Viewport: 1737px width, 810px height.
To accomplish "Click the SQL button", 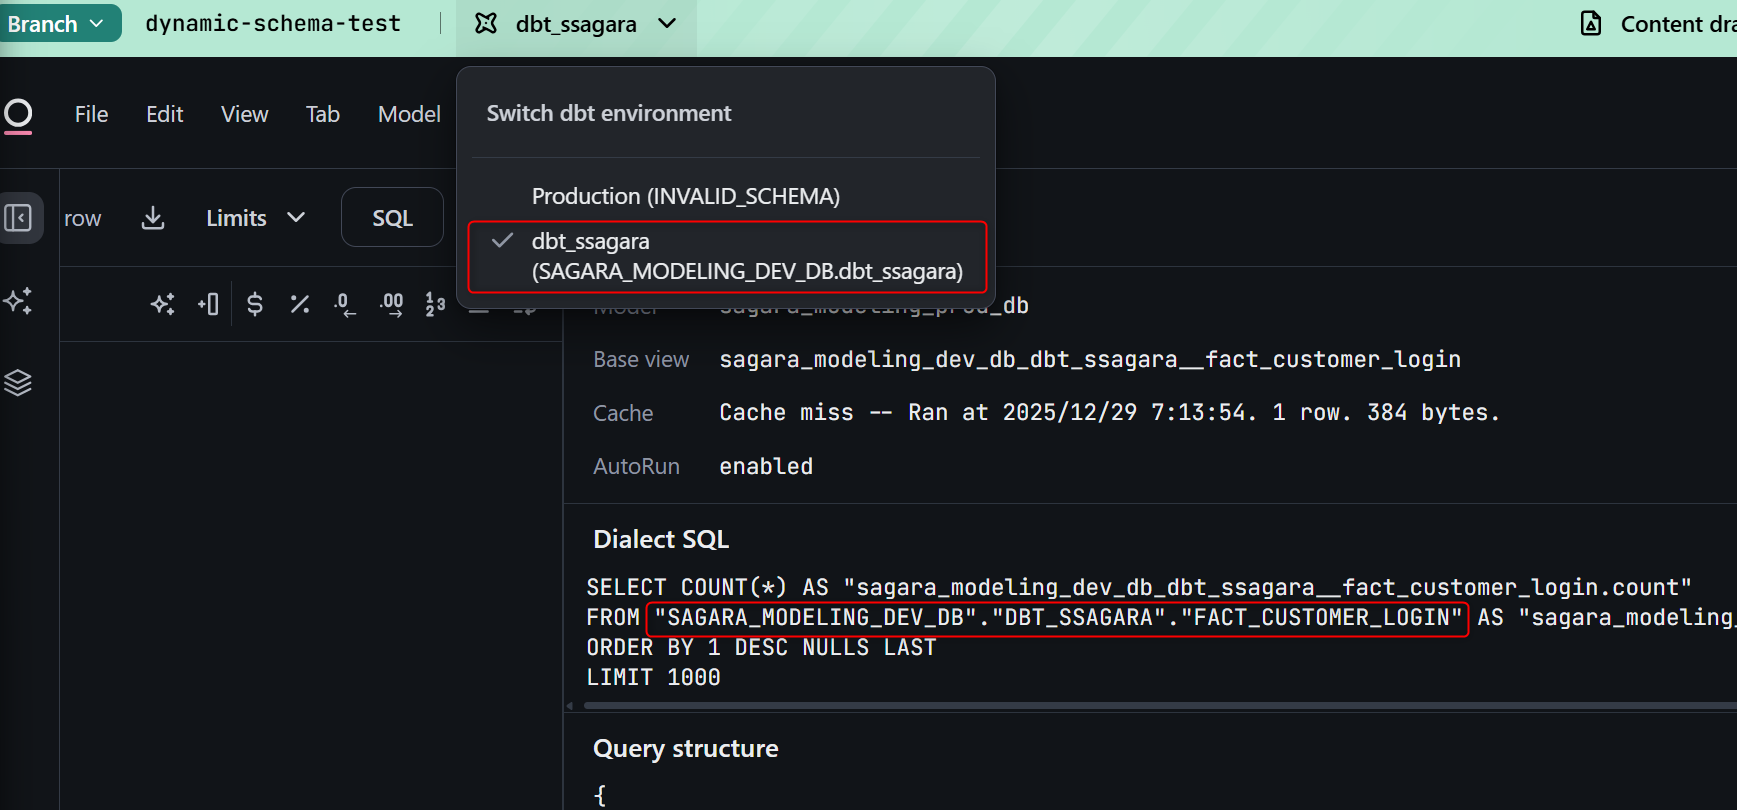I will [392, 218].
